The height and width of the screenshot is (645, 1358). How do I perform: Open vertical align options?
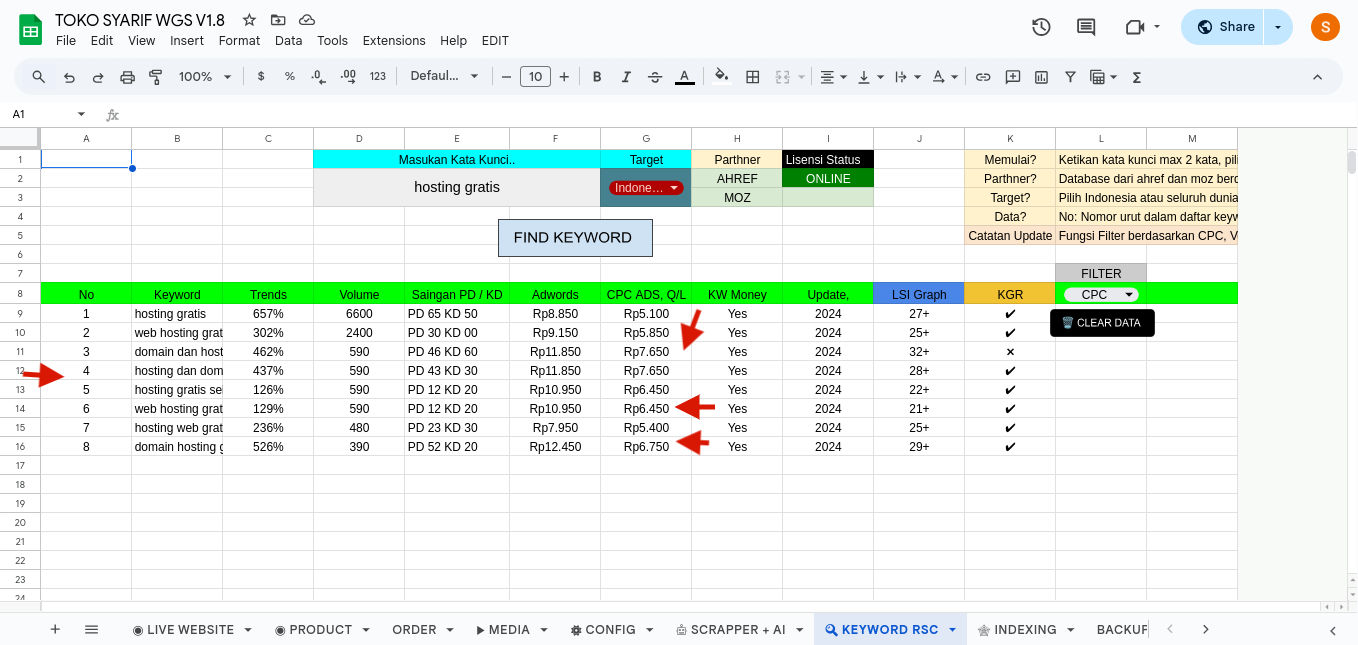pos(870,76)
